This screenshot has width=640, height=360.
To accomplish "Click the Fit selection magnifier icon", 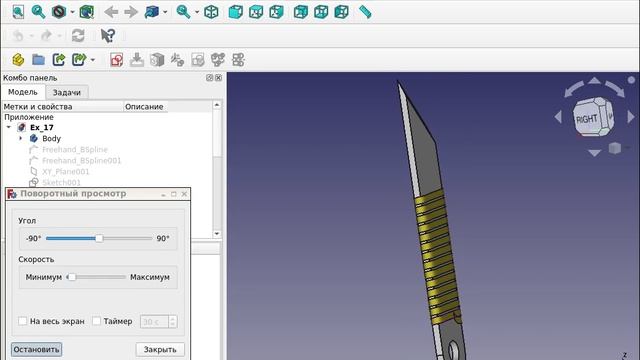I will (38, 12).
